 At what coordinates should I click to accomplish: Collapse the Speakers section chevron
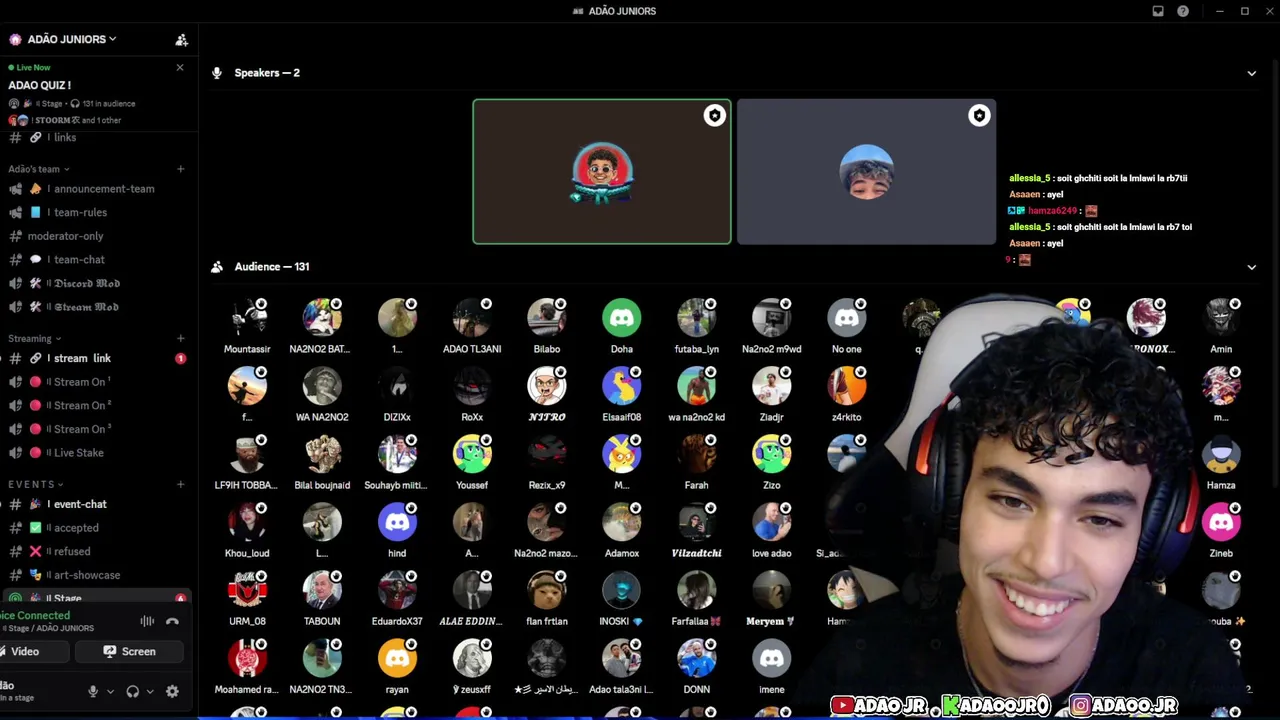pyautogui.click(x=1251, y=73)
